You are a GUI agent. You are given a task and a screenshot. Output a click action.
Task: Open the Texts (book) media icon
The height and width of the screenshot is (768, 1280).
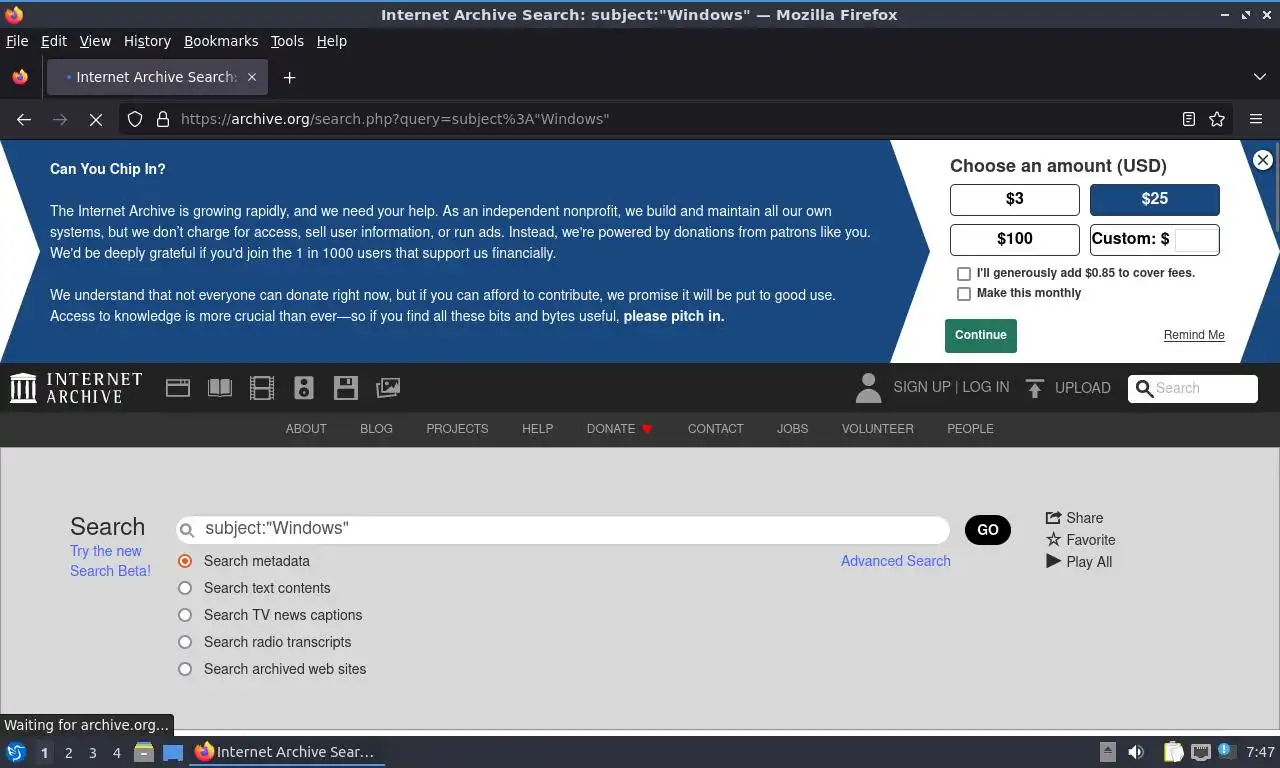(220, 388)
